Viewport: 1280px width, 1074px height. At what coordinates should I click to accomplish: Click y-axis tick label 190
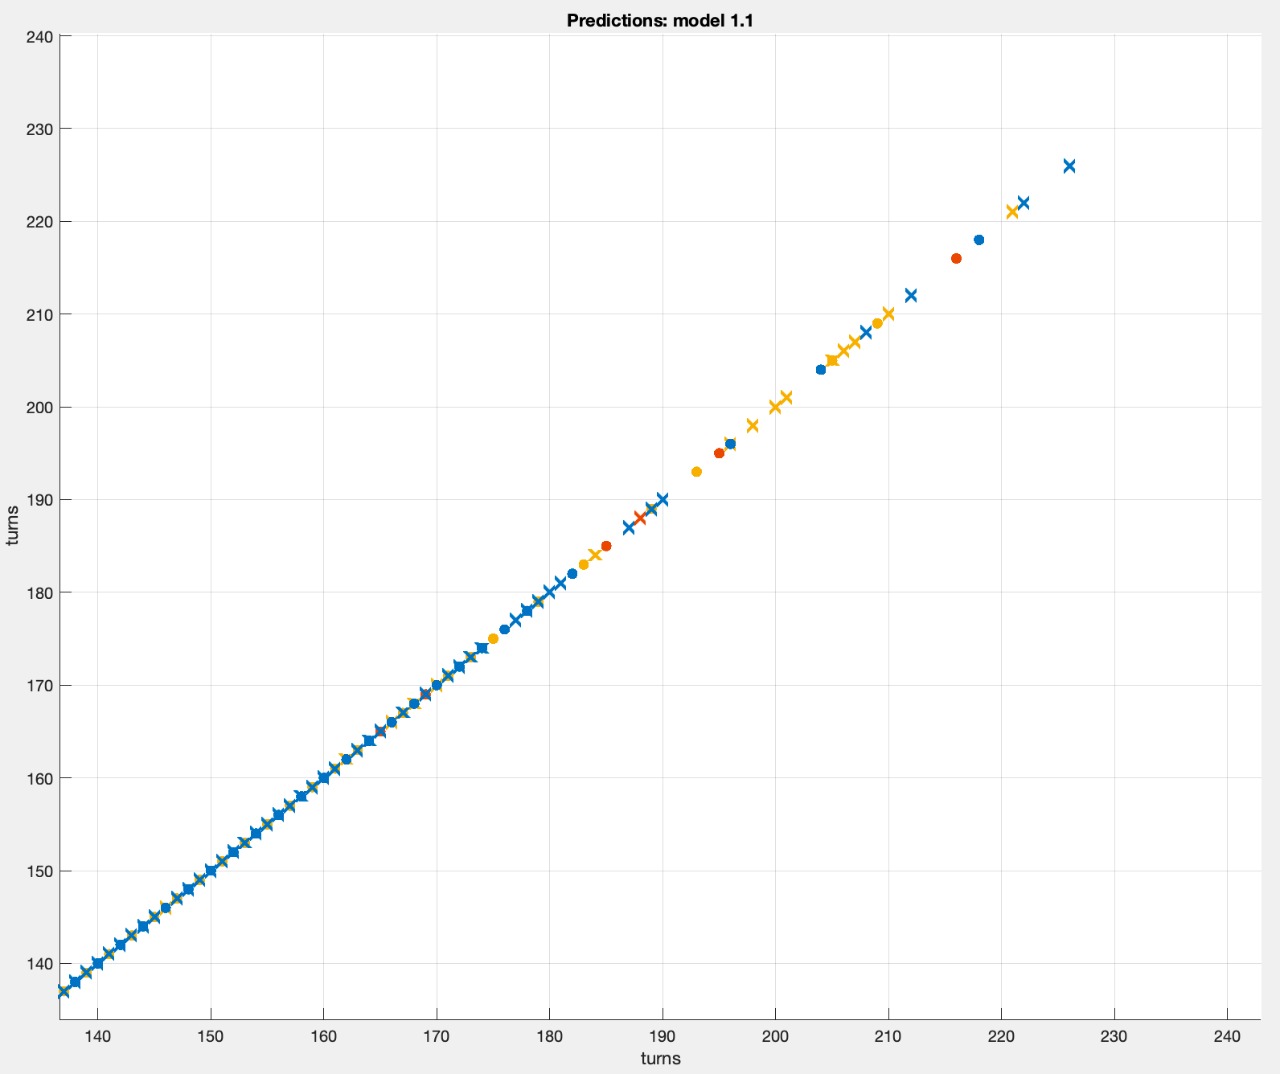39,500
